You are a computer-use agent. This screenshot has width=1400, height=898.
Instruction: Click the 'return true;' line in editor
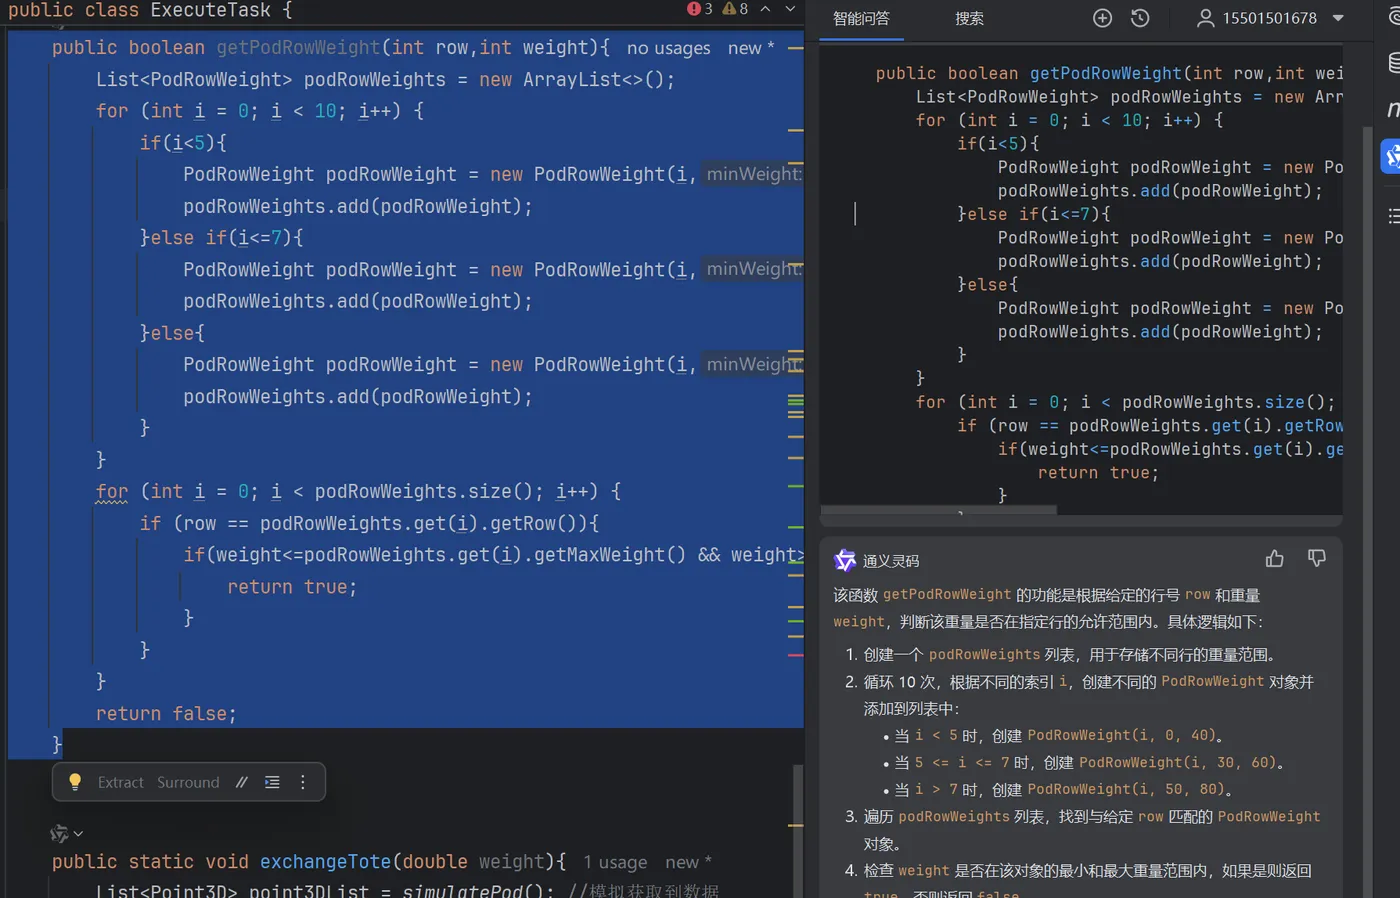tap(292, 587)
